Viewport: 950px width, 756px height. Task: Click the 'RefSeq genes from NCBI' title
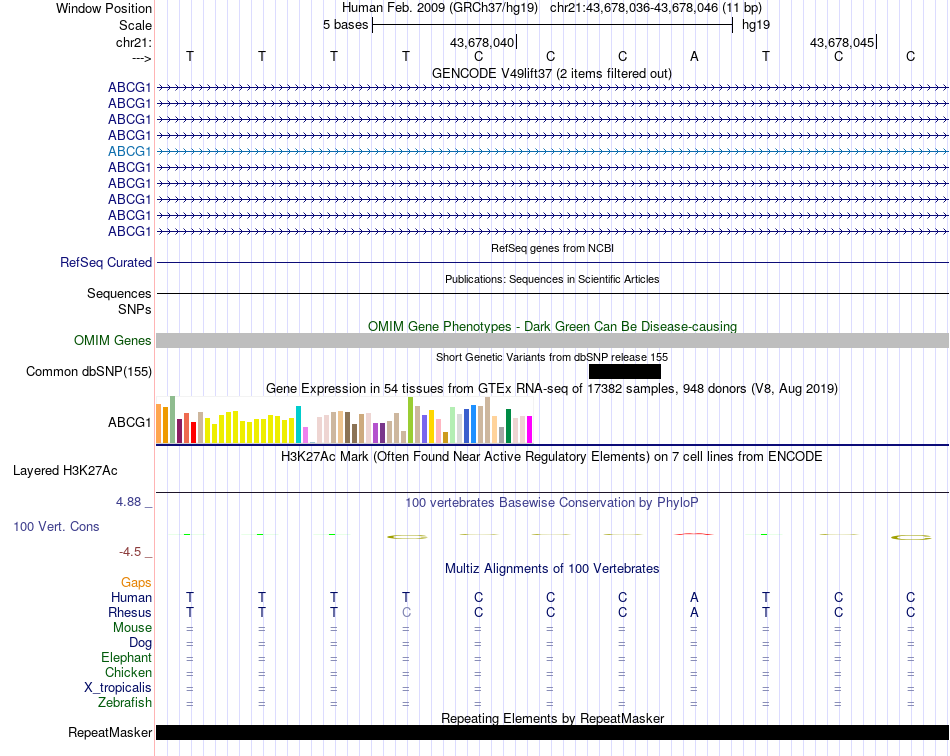point(552,248)
